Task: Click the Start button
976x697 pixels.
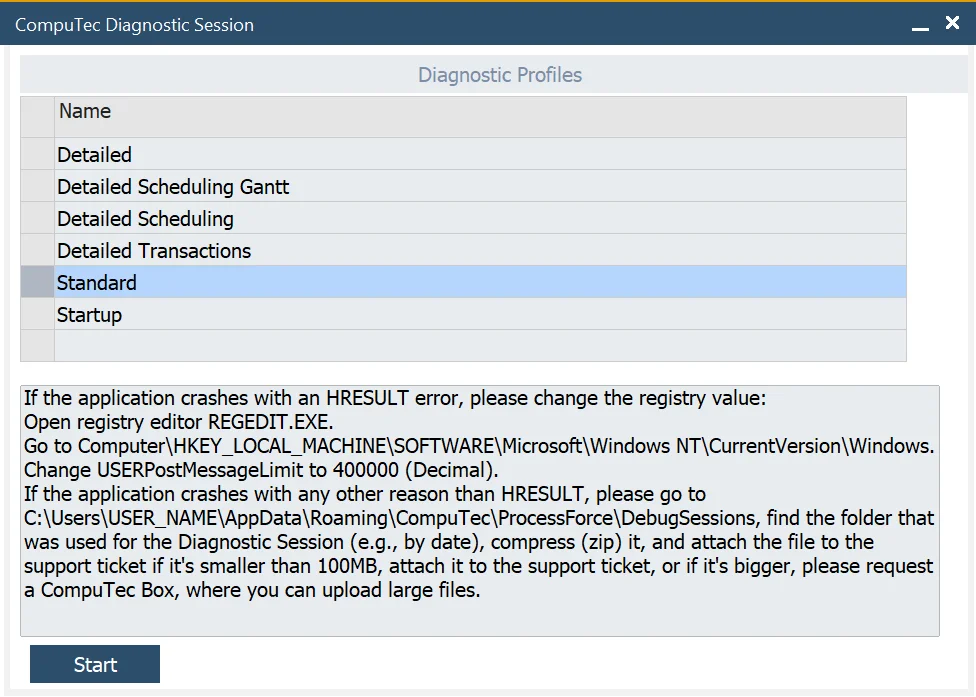Action: (x=95, y=665)
